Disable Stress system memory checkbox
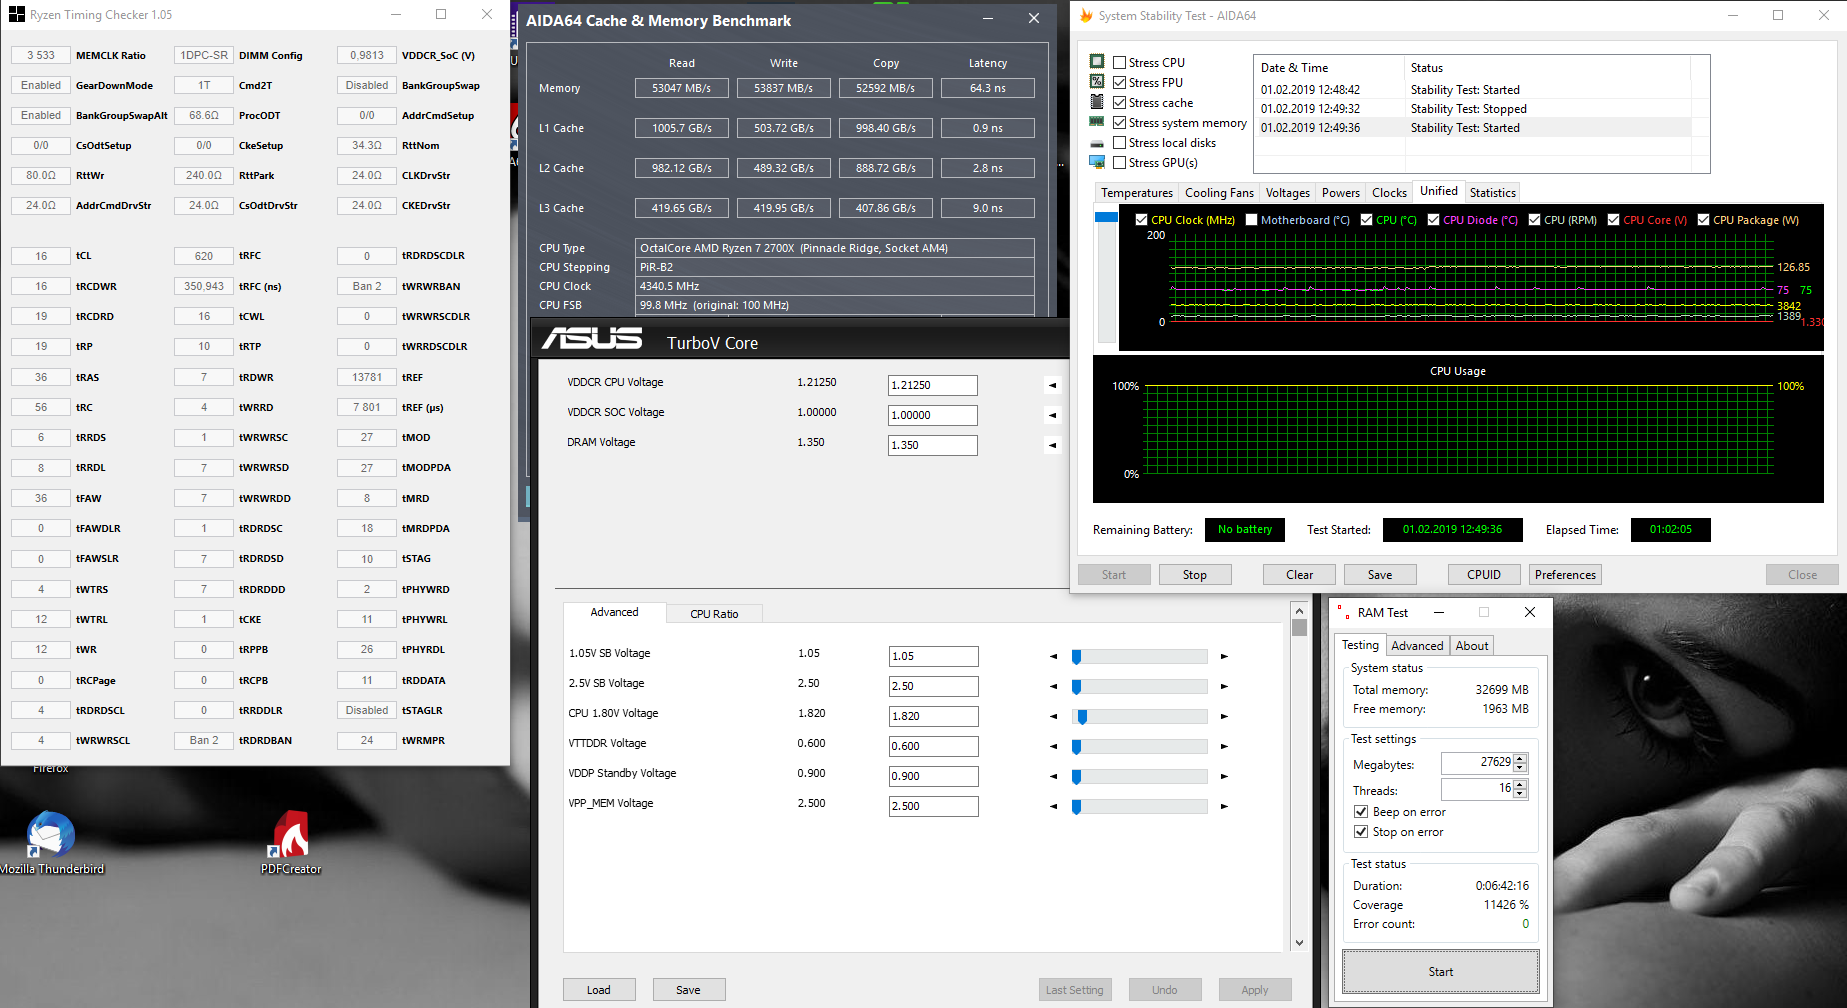 [1120, 123]
